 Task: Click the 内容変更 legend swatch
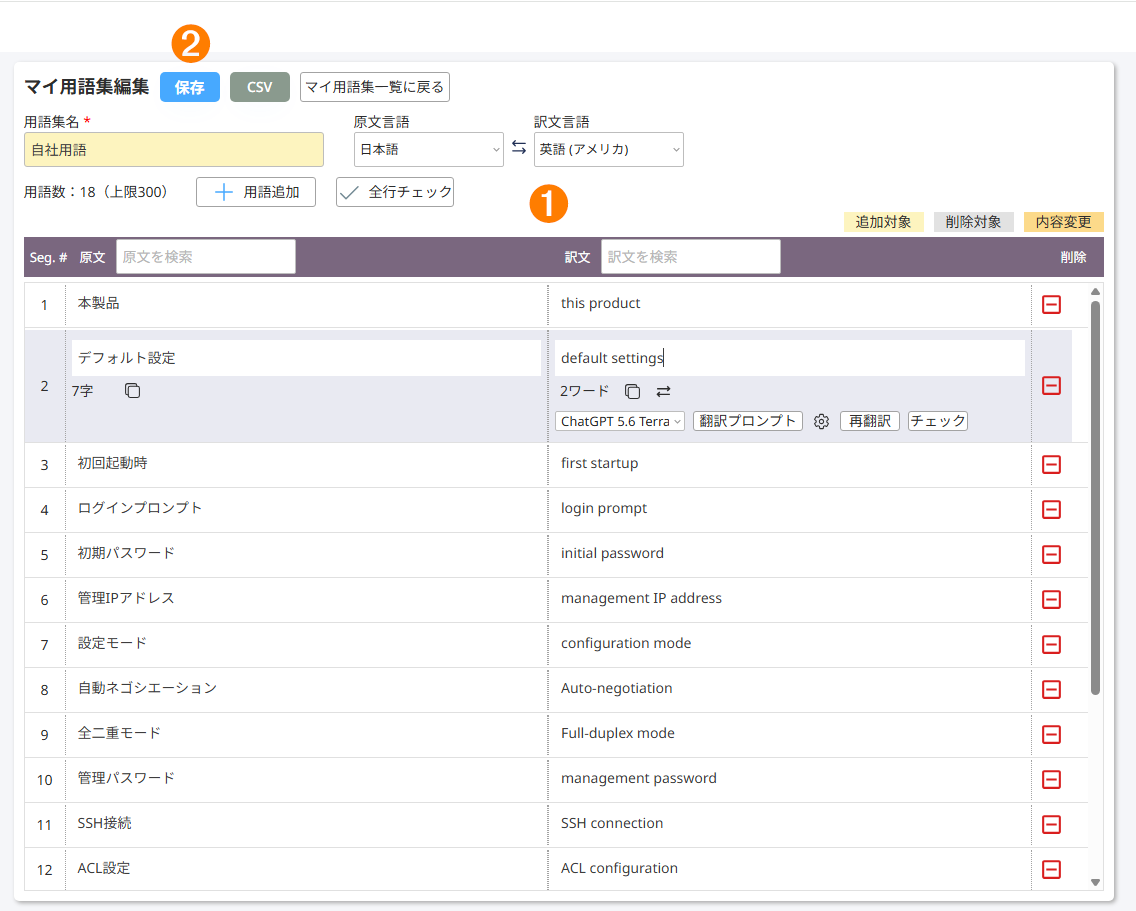click(x=1064, y=222)
